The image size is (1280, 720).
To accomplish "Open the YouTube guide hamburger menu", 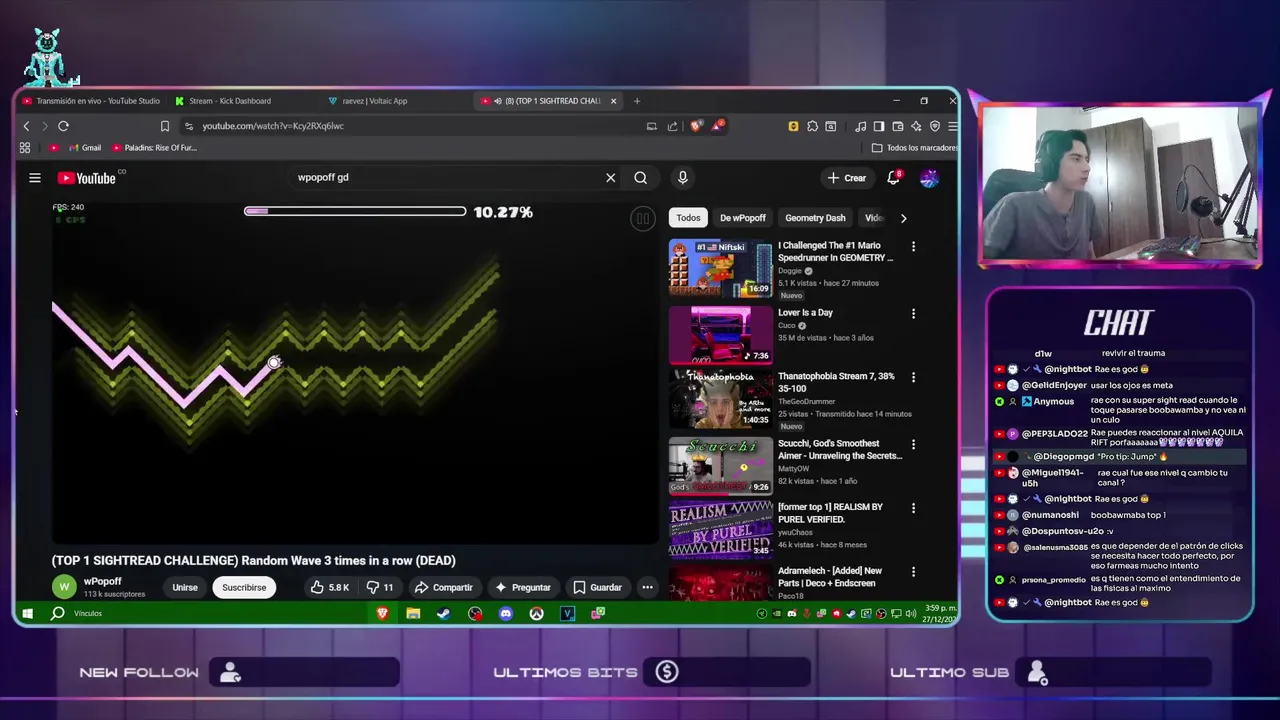I will point(35,178).
